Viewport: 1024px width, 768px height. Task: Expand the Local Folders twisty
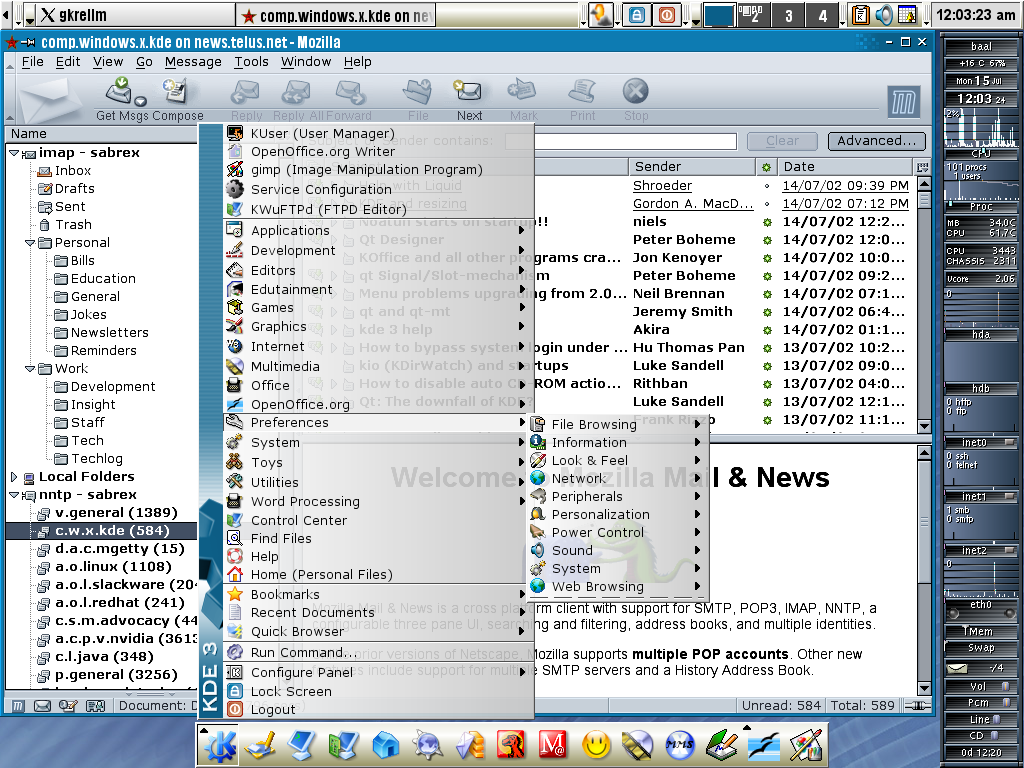point(14,477)
